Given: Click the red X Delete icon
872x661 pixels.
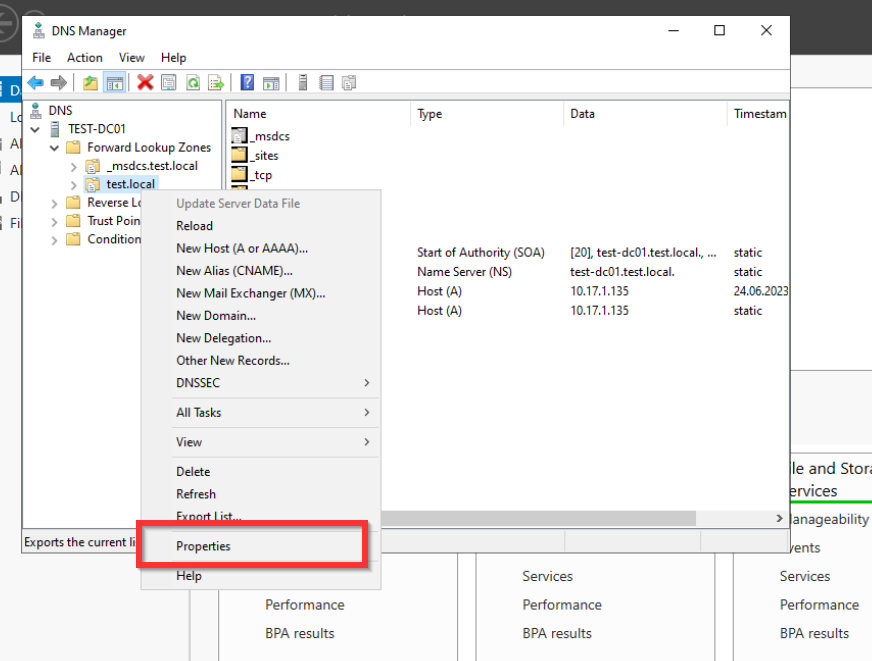Looking at the screenshot, I should coord(145,83).
